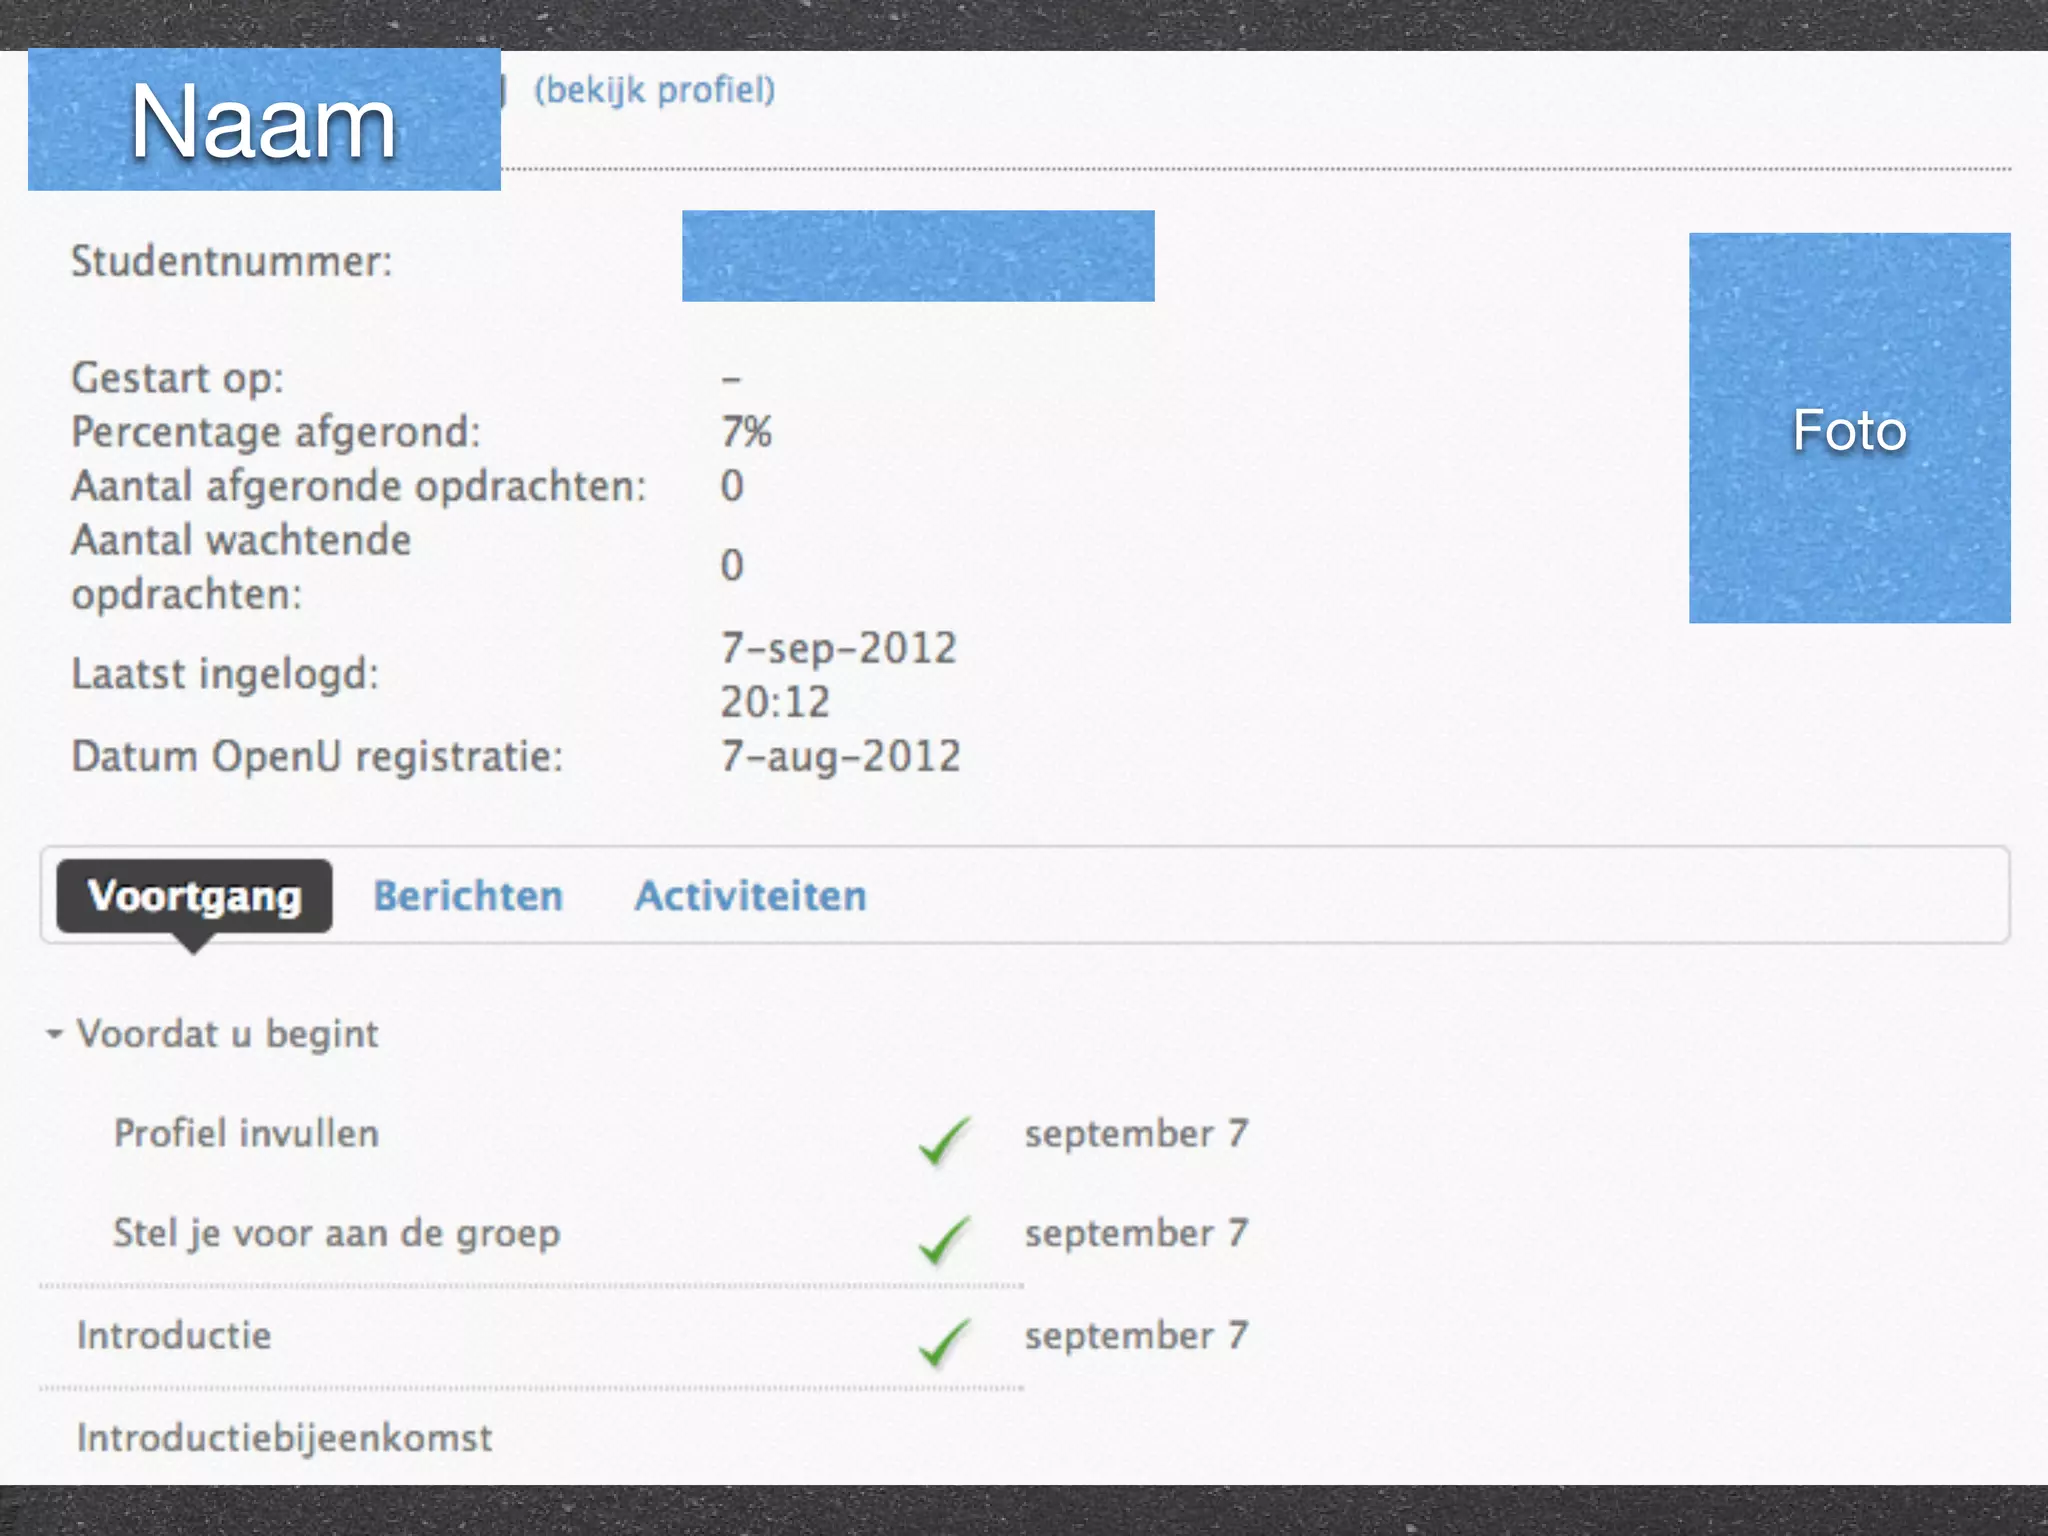Click the blue box beside Studentnummer
The image size is (2048, 1536).
[918, 256]
